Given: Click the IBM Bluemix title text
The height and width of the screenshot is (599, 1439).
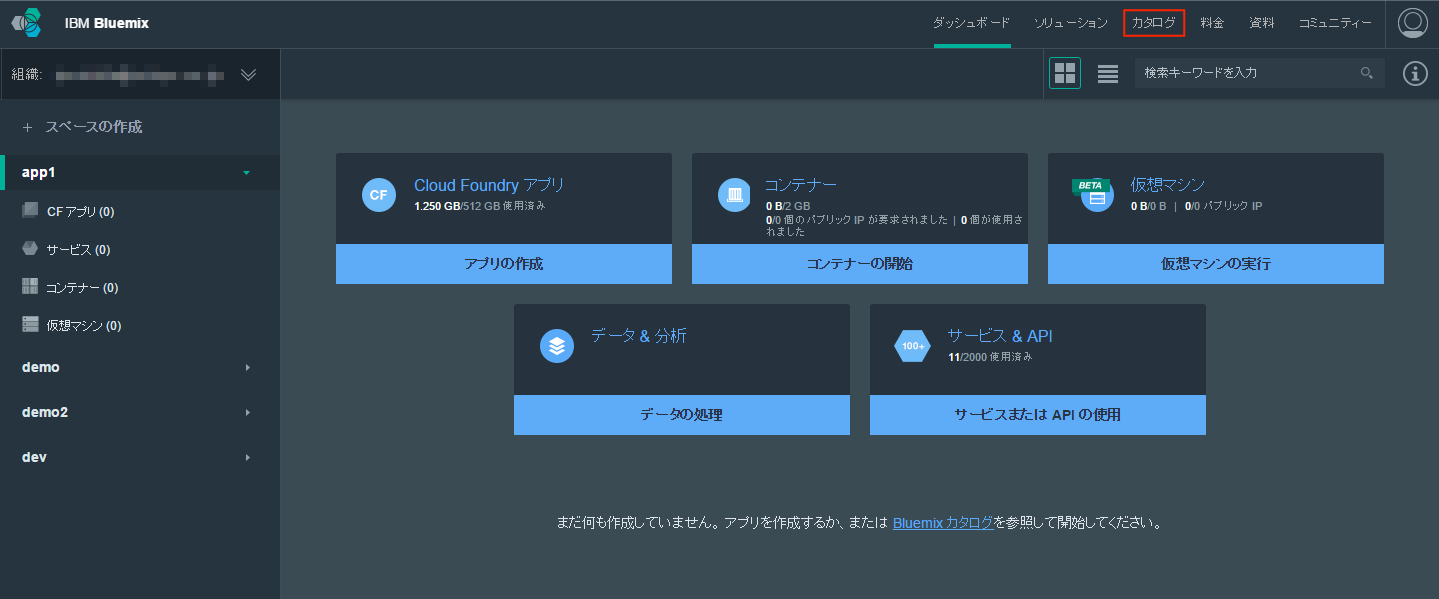Looking at the screenshot, I should [x=107, y=23].
